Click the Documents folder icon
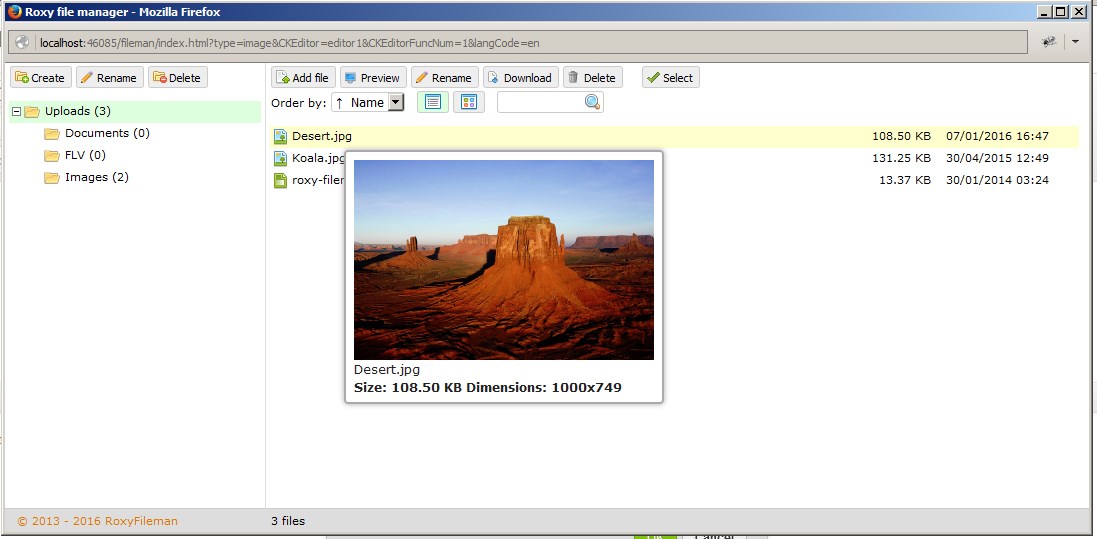Viewport: 1097px width, 539px height. 52,134
